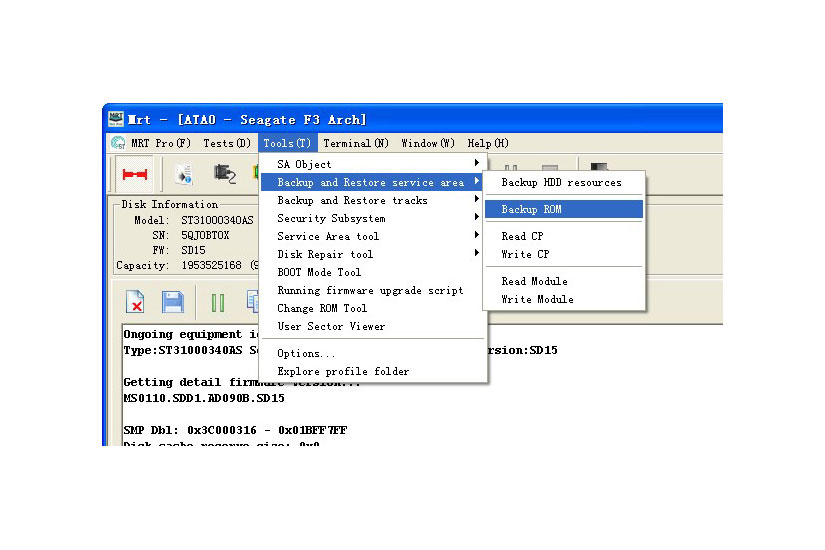This screenshot has width=825, height=550.
Task: Open the Terminal(N) menu
Action: pyautogui.click(x=356, y=143)
